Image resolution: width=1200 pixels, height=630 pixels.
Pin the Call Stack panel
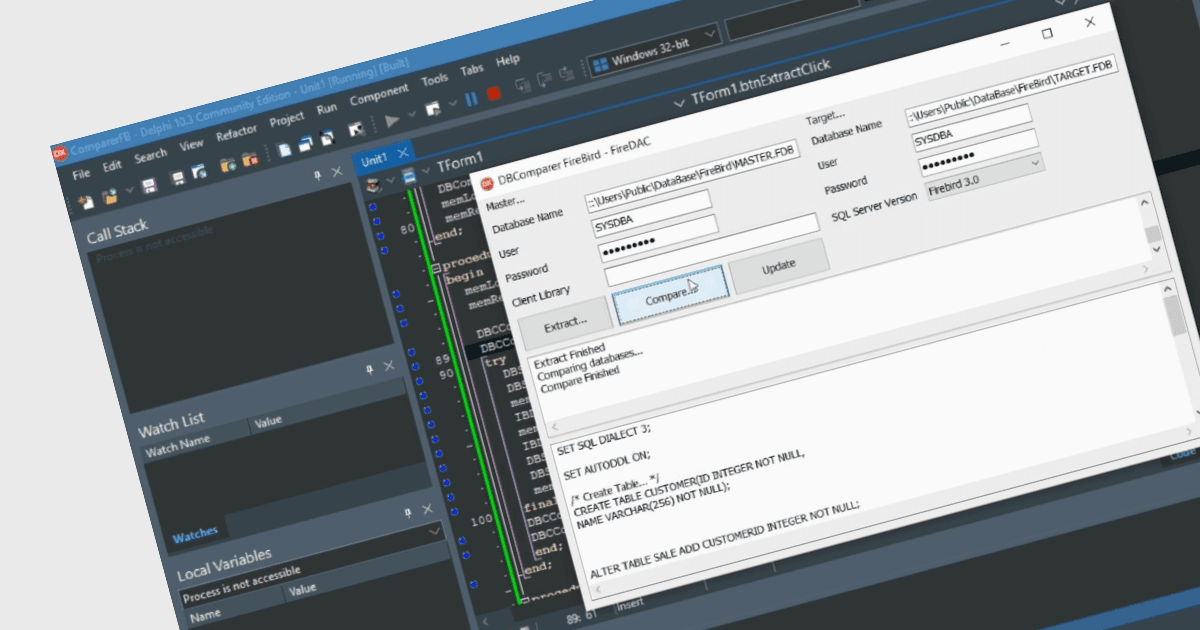(317, 176)
